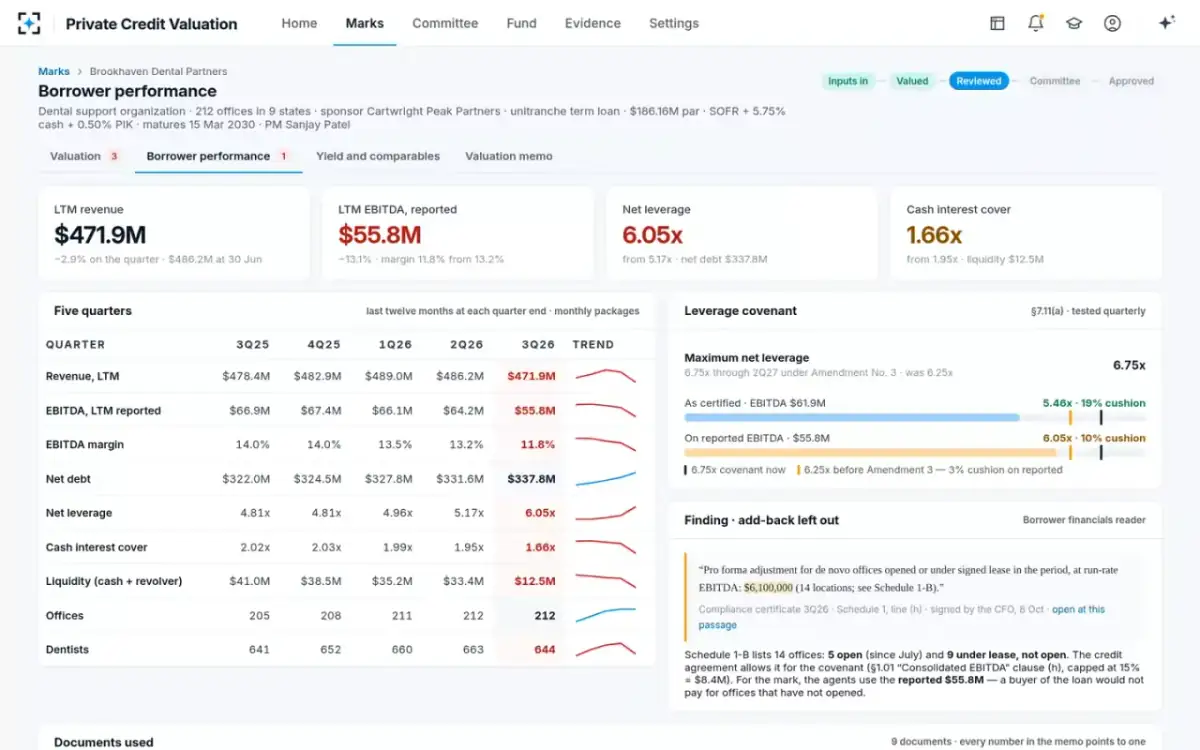The width and height of the screenshot is (1200, 750).
Task: Click the '$337.8M' net debt cell
Action: (x=531, y=479)
